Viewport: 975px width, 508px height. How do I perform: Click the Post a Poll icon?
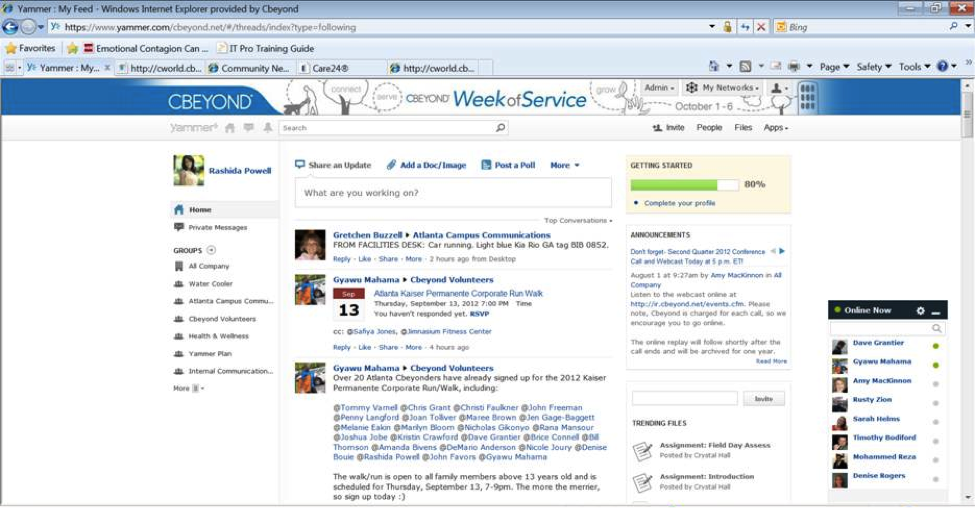486,165
